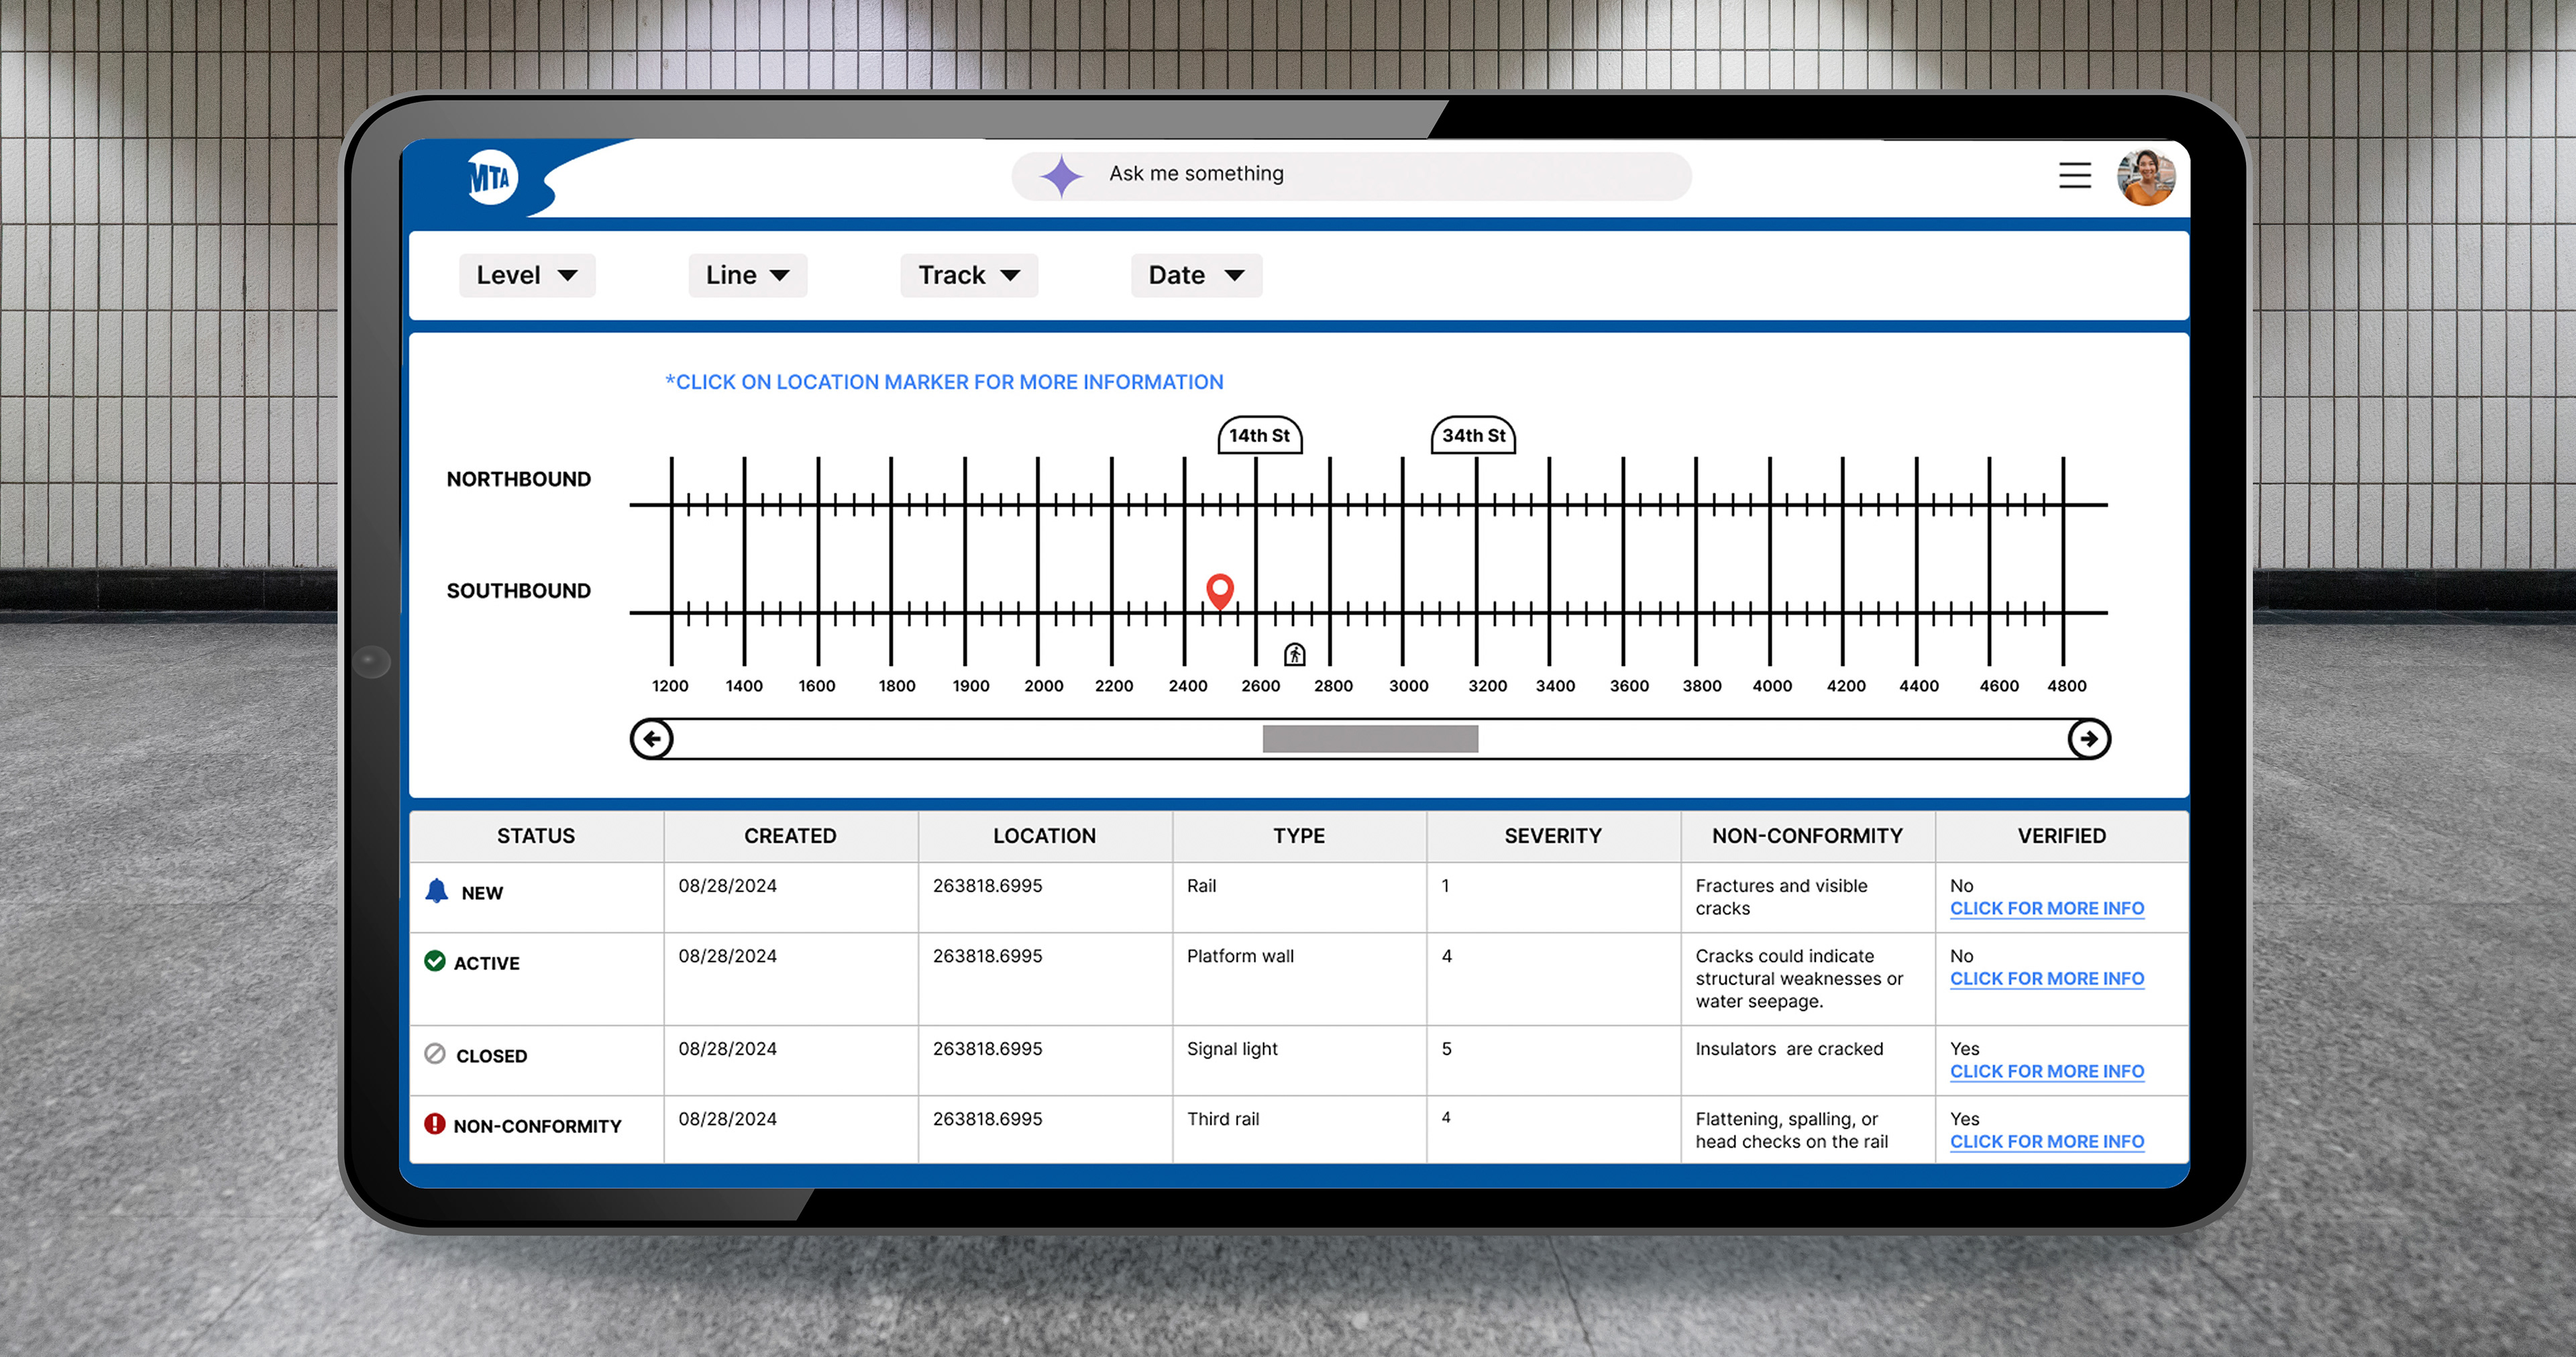This screenshot has height=1357, width=2576.
Task: Click the 14th St station label
Action: tap(1259, 436)
